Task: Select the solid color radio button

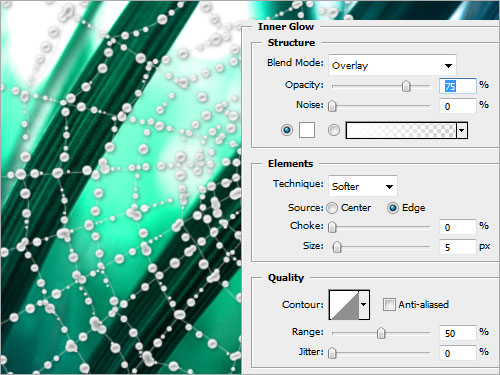Action: (287, 130)
